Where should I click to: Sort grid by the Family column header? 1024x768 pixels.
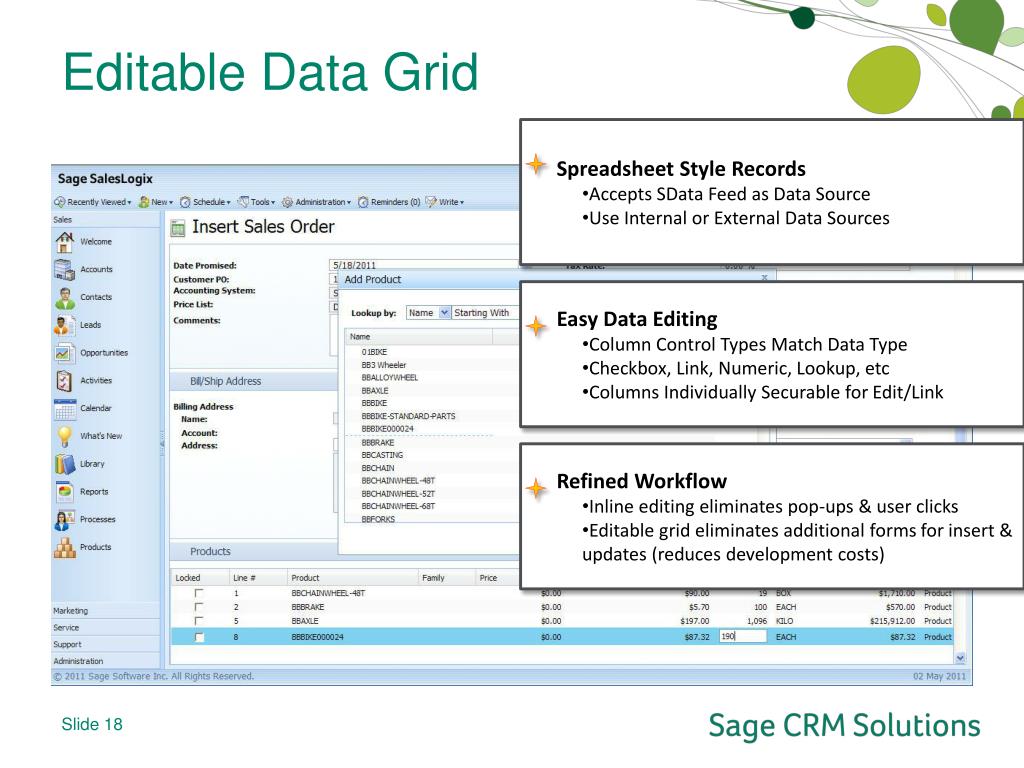point(447,578)
